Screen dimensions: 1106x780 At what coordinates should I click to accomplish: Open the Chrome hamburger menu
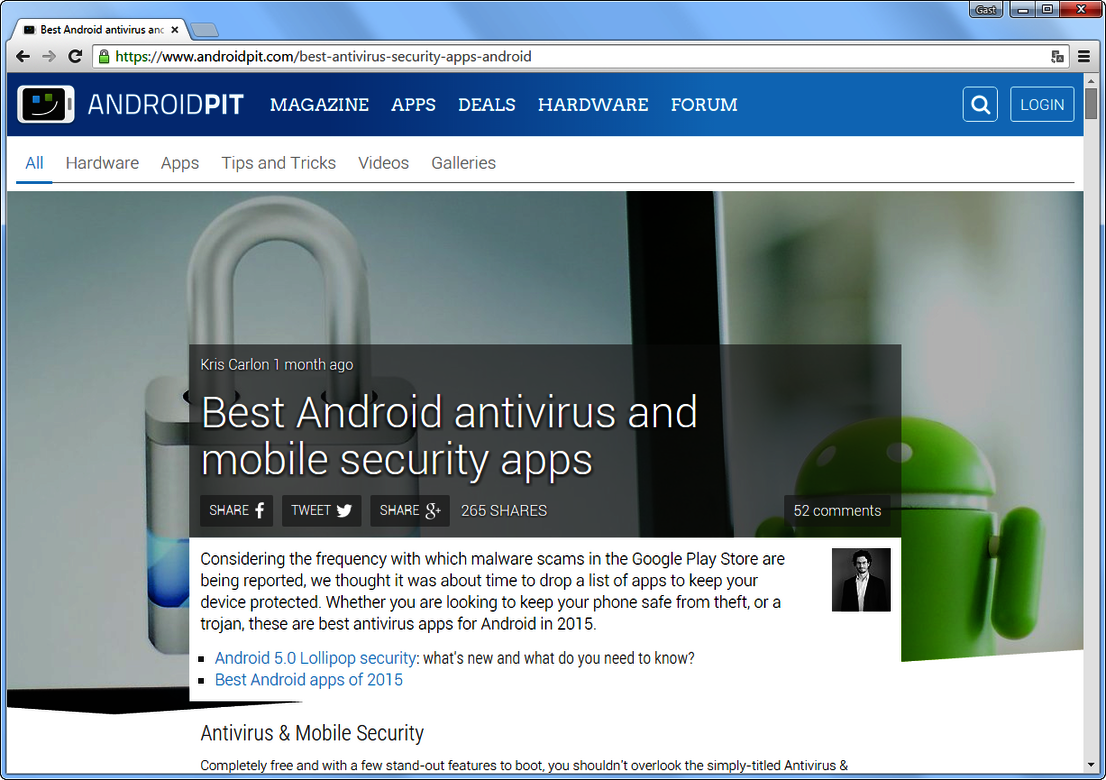tap(1084, 56)
